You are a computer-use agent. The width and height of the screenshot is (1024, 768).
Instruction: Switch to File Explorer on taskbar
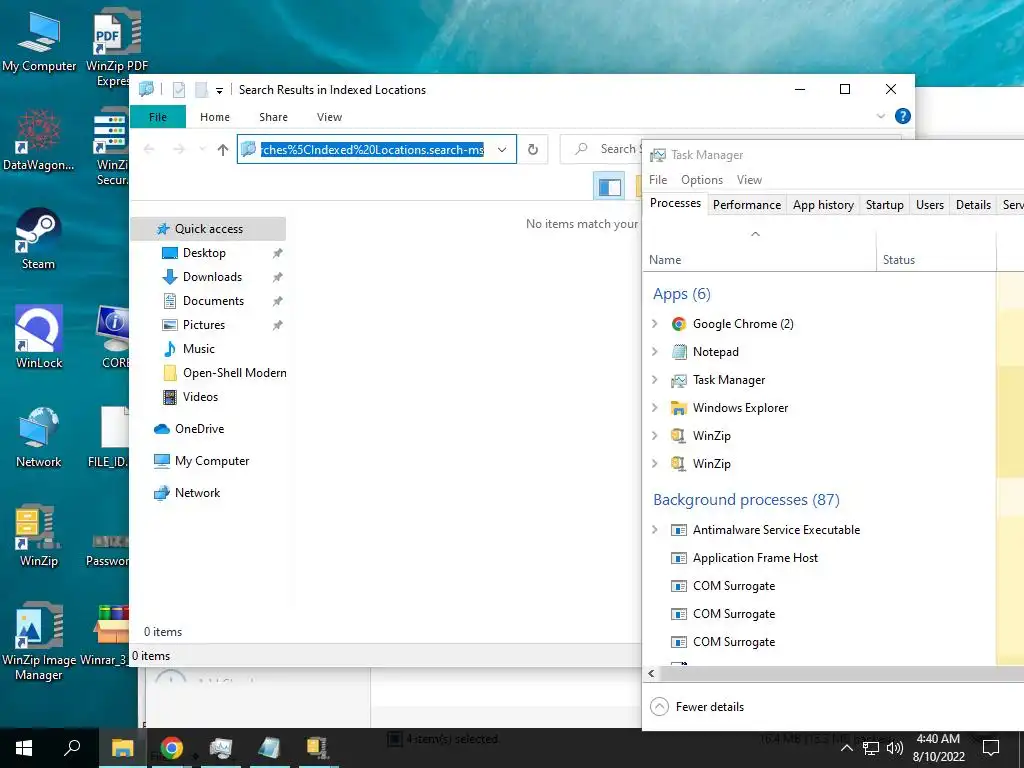click(x=122, y=748)
